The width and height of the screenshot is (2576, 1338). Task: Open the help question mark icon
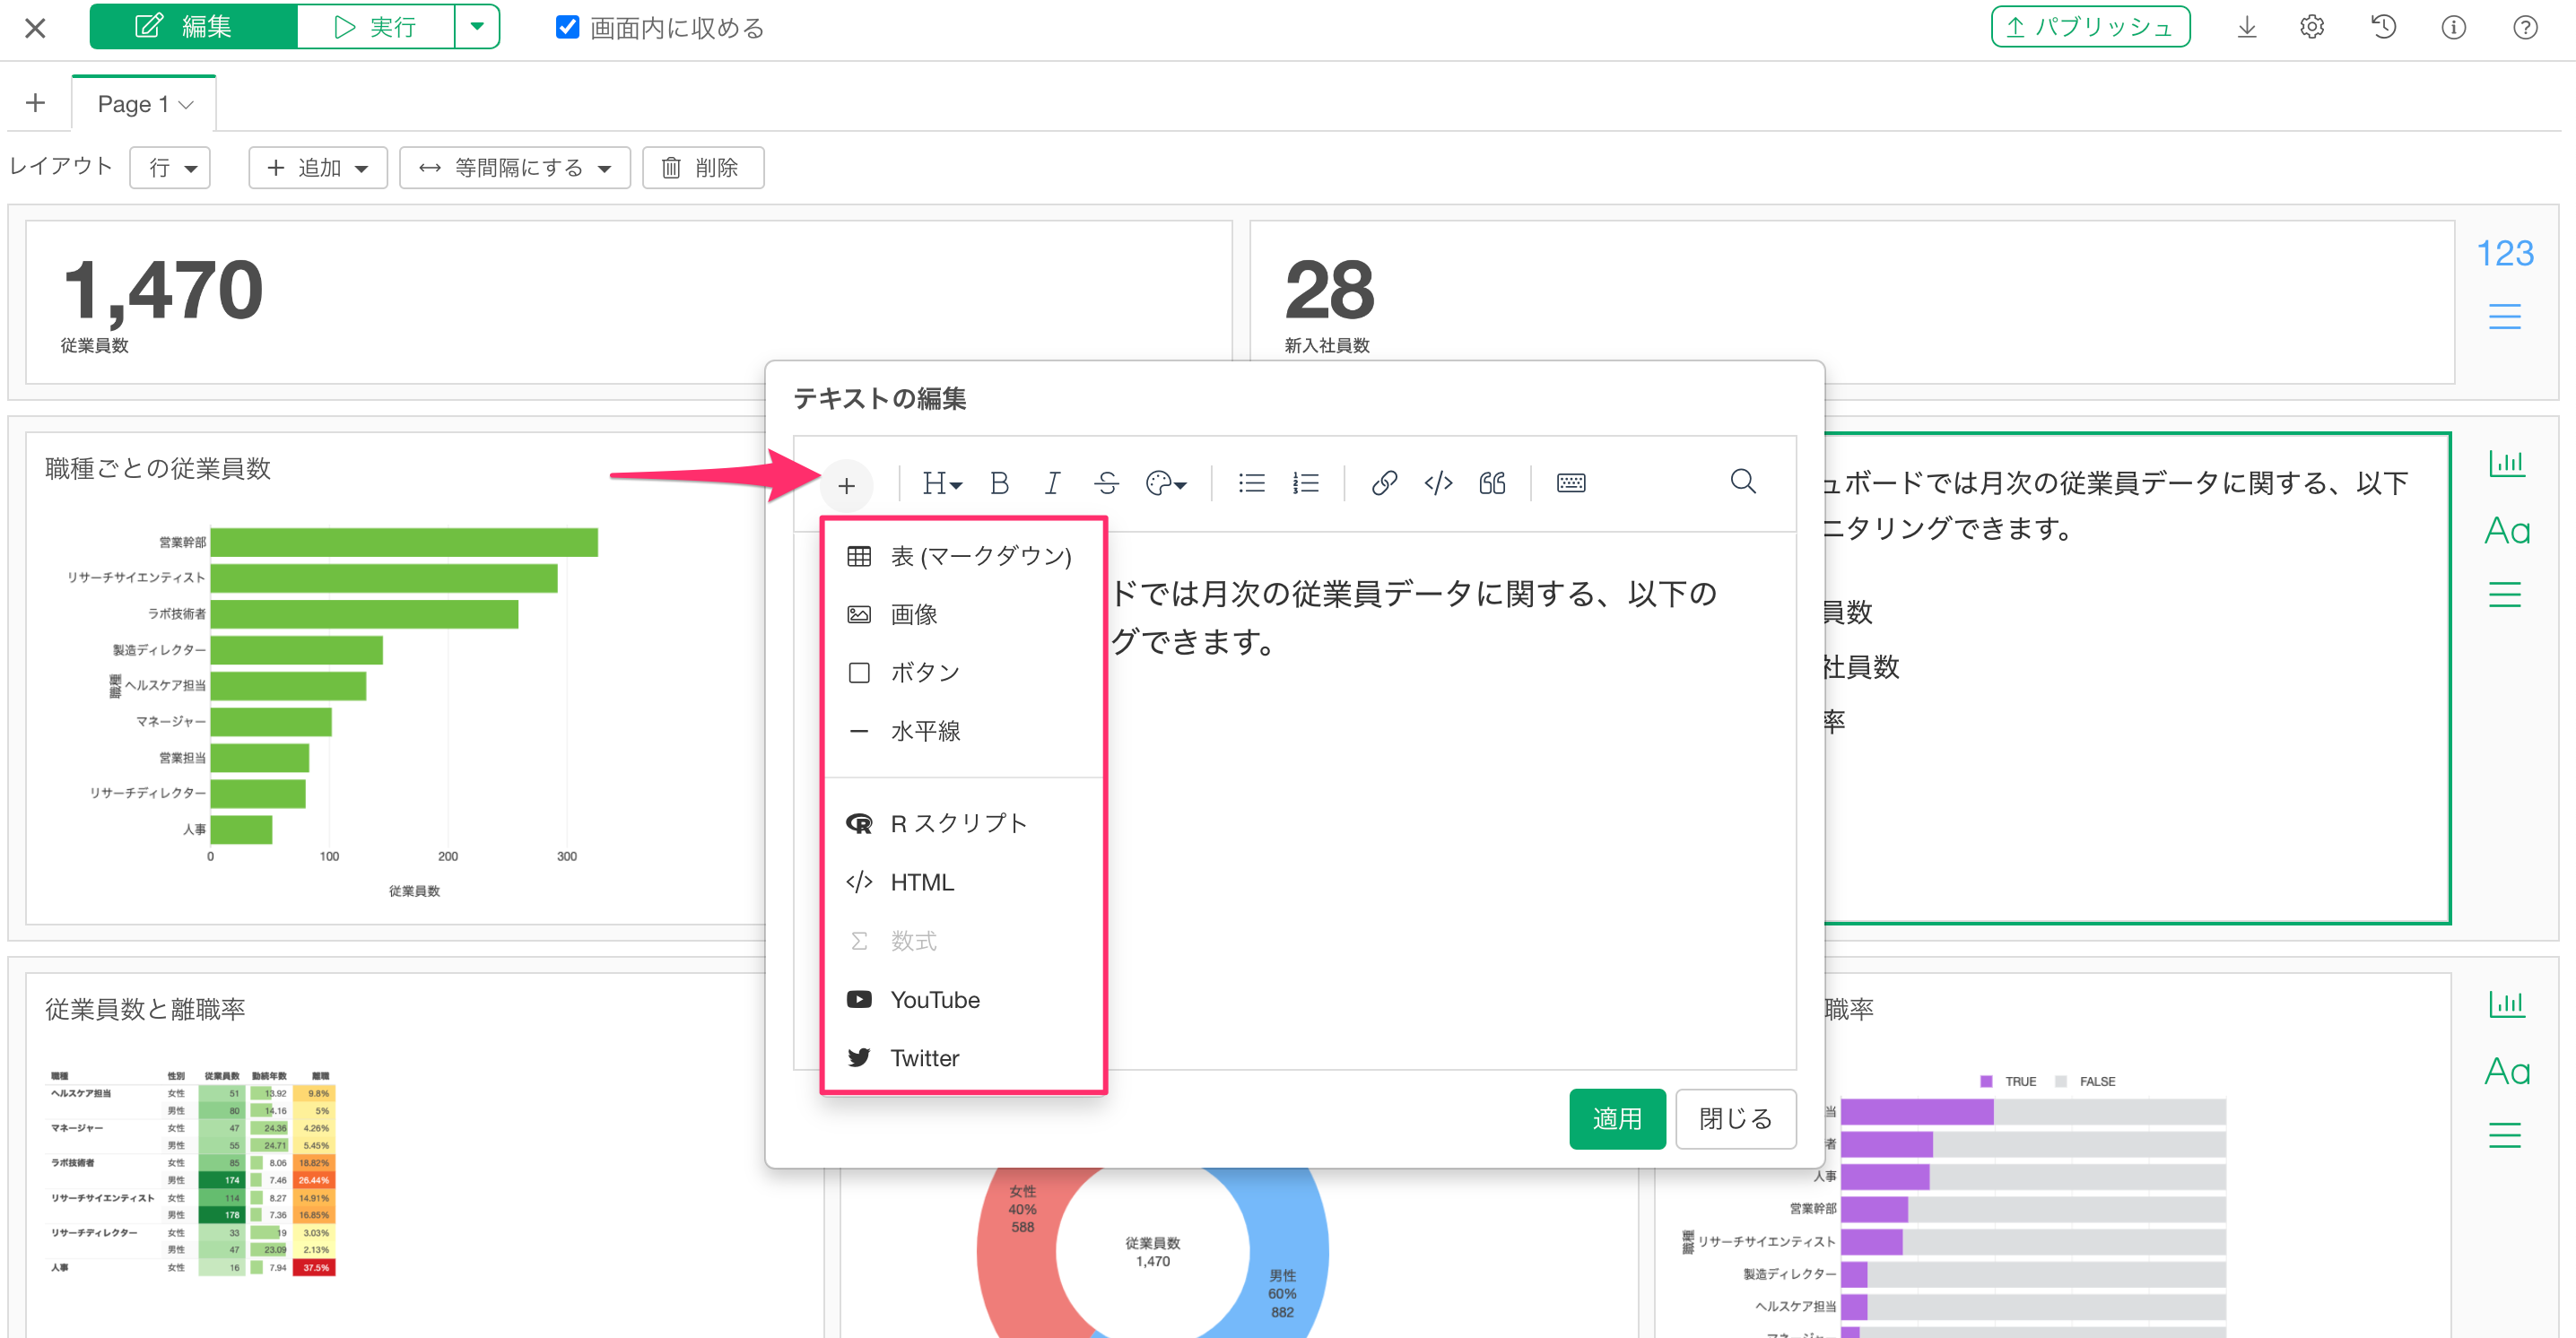click(x=2525, y=27)
